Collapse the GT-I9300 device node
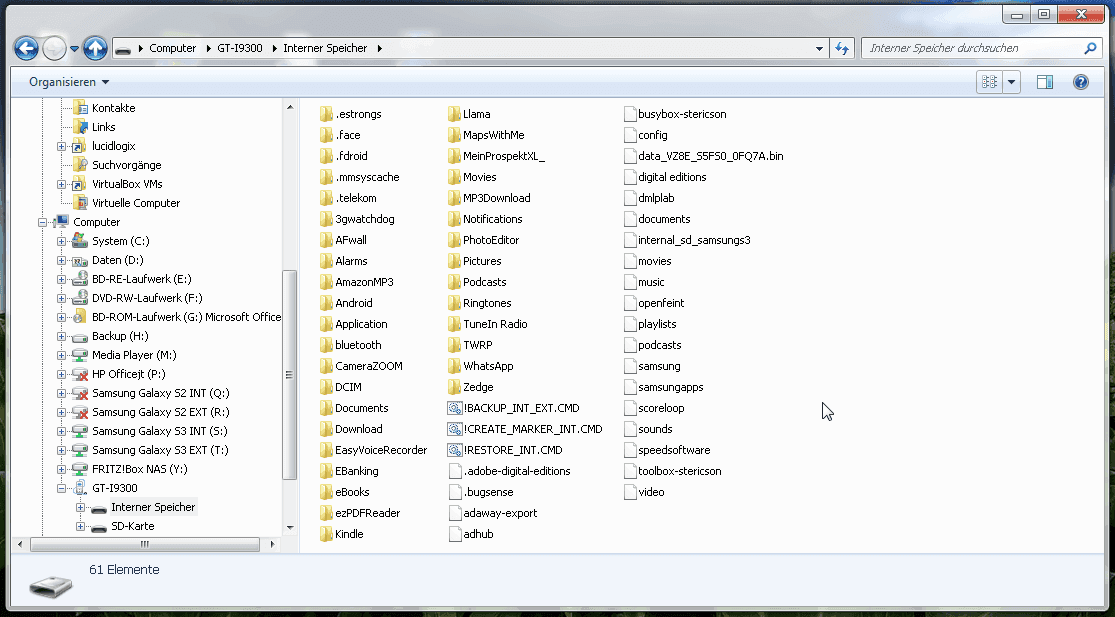1115x617 pixels. pos(61,488)
